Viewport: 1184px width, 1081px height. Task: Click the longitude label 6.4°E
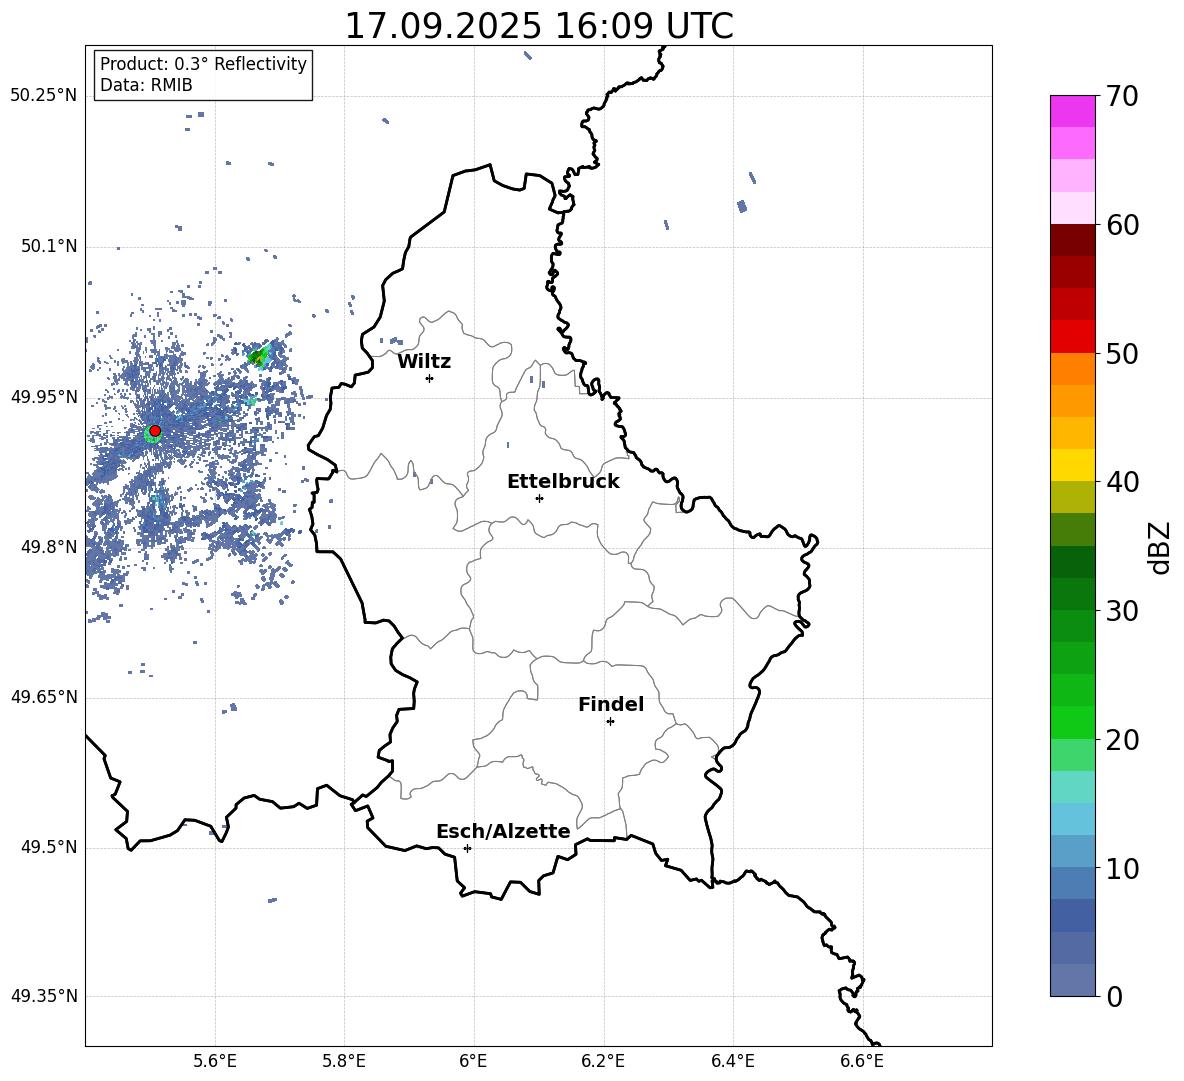point(733,1061)
